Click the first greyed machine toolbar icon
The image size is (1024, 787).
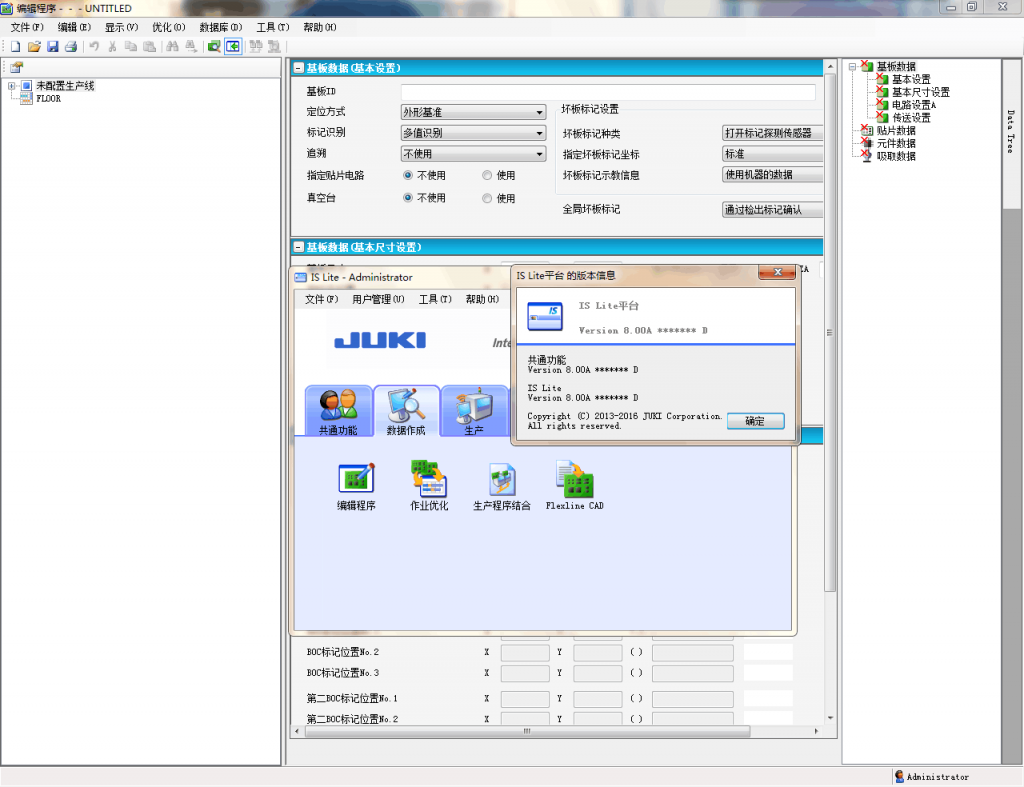point(255,46)
